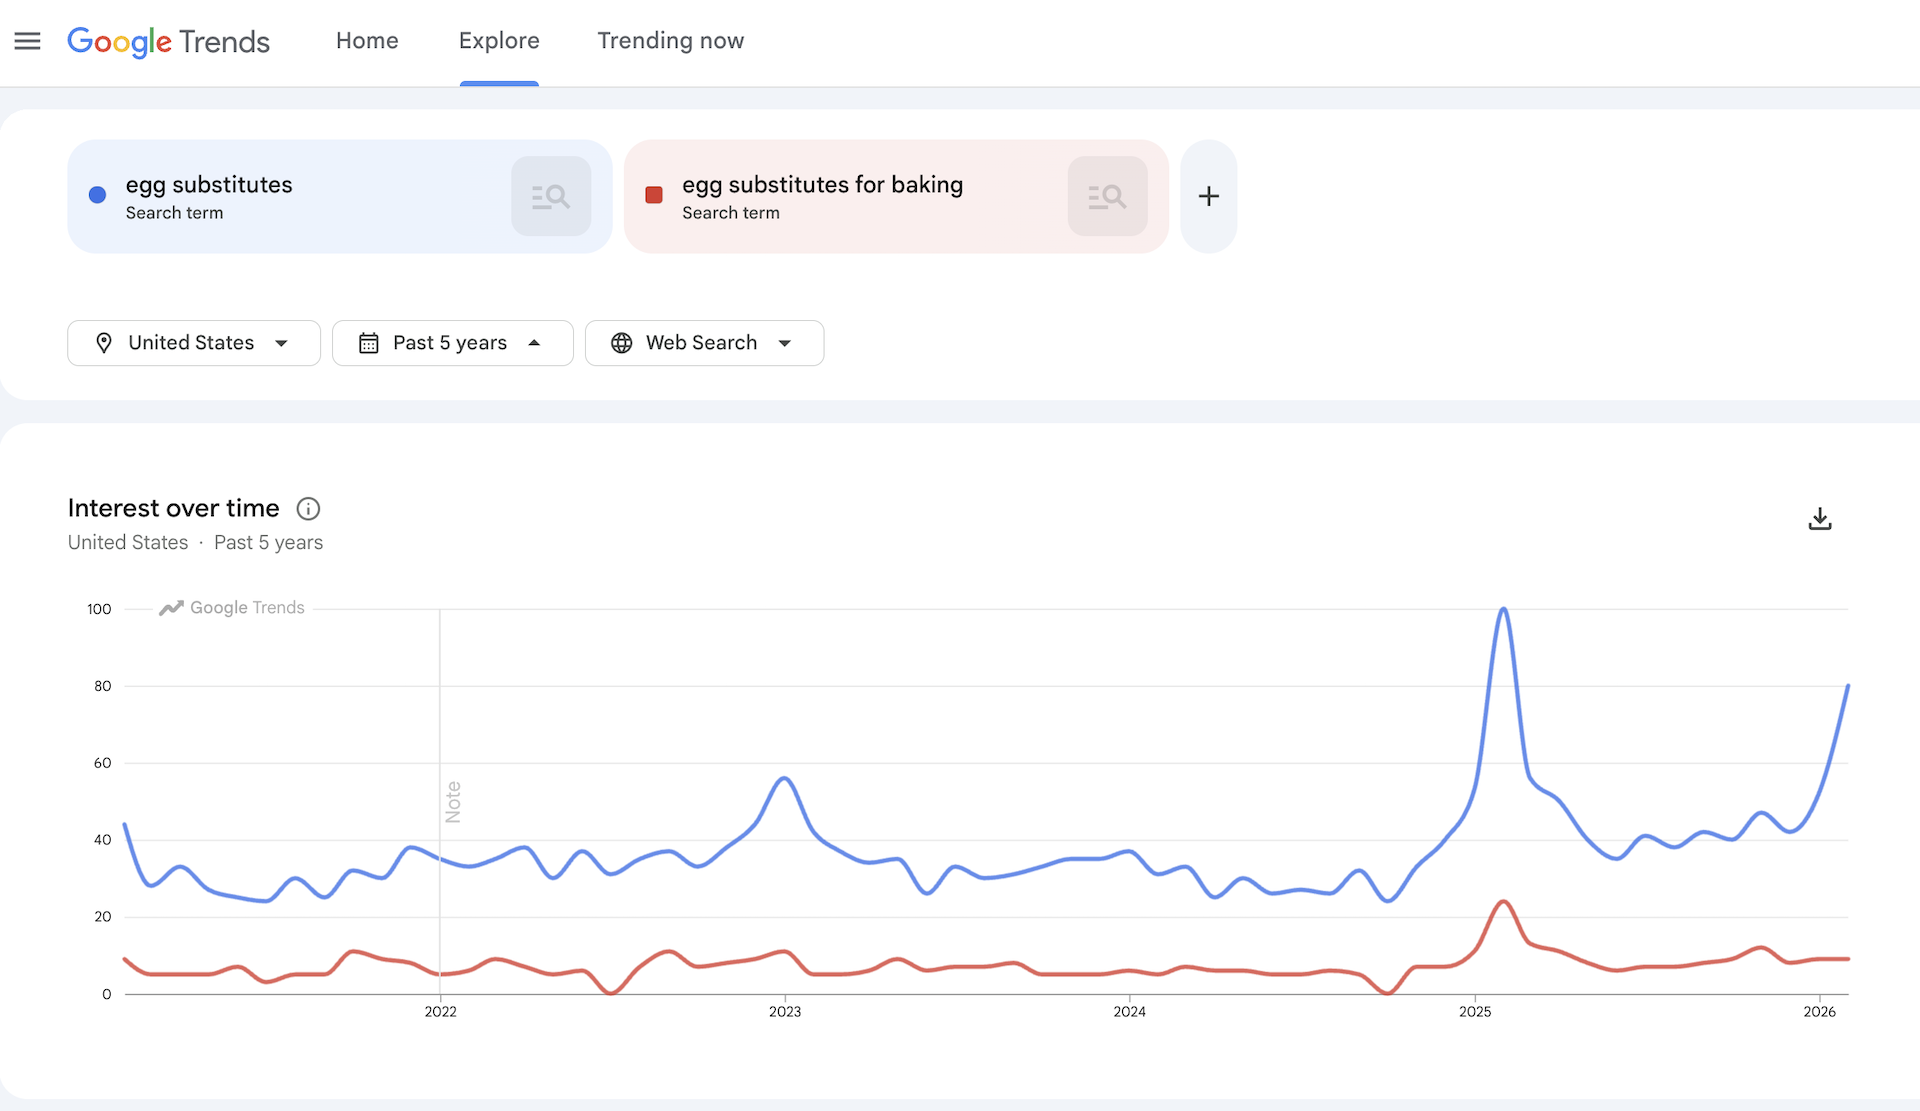Click the blue dot color marker for egg substitutes
Viewport: 1920px width, 1111px height.
point(97,195)
